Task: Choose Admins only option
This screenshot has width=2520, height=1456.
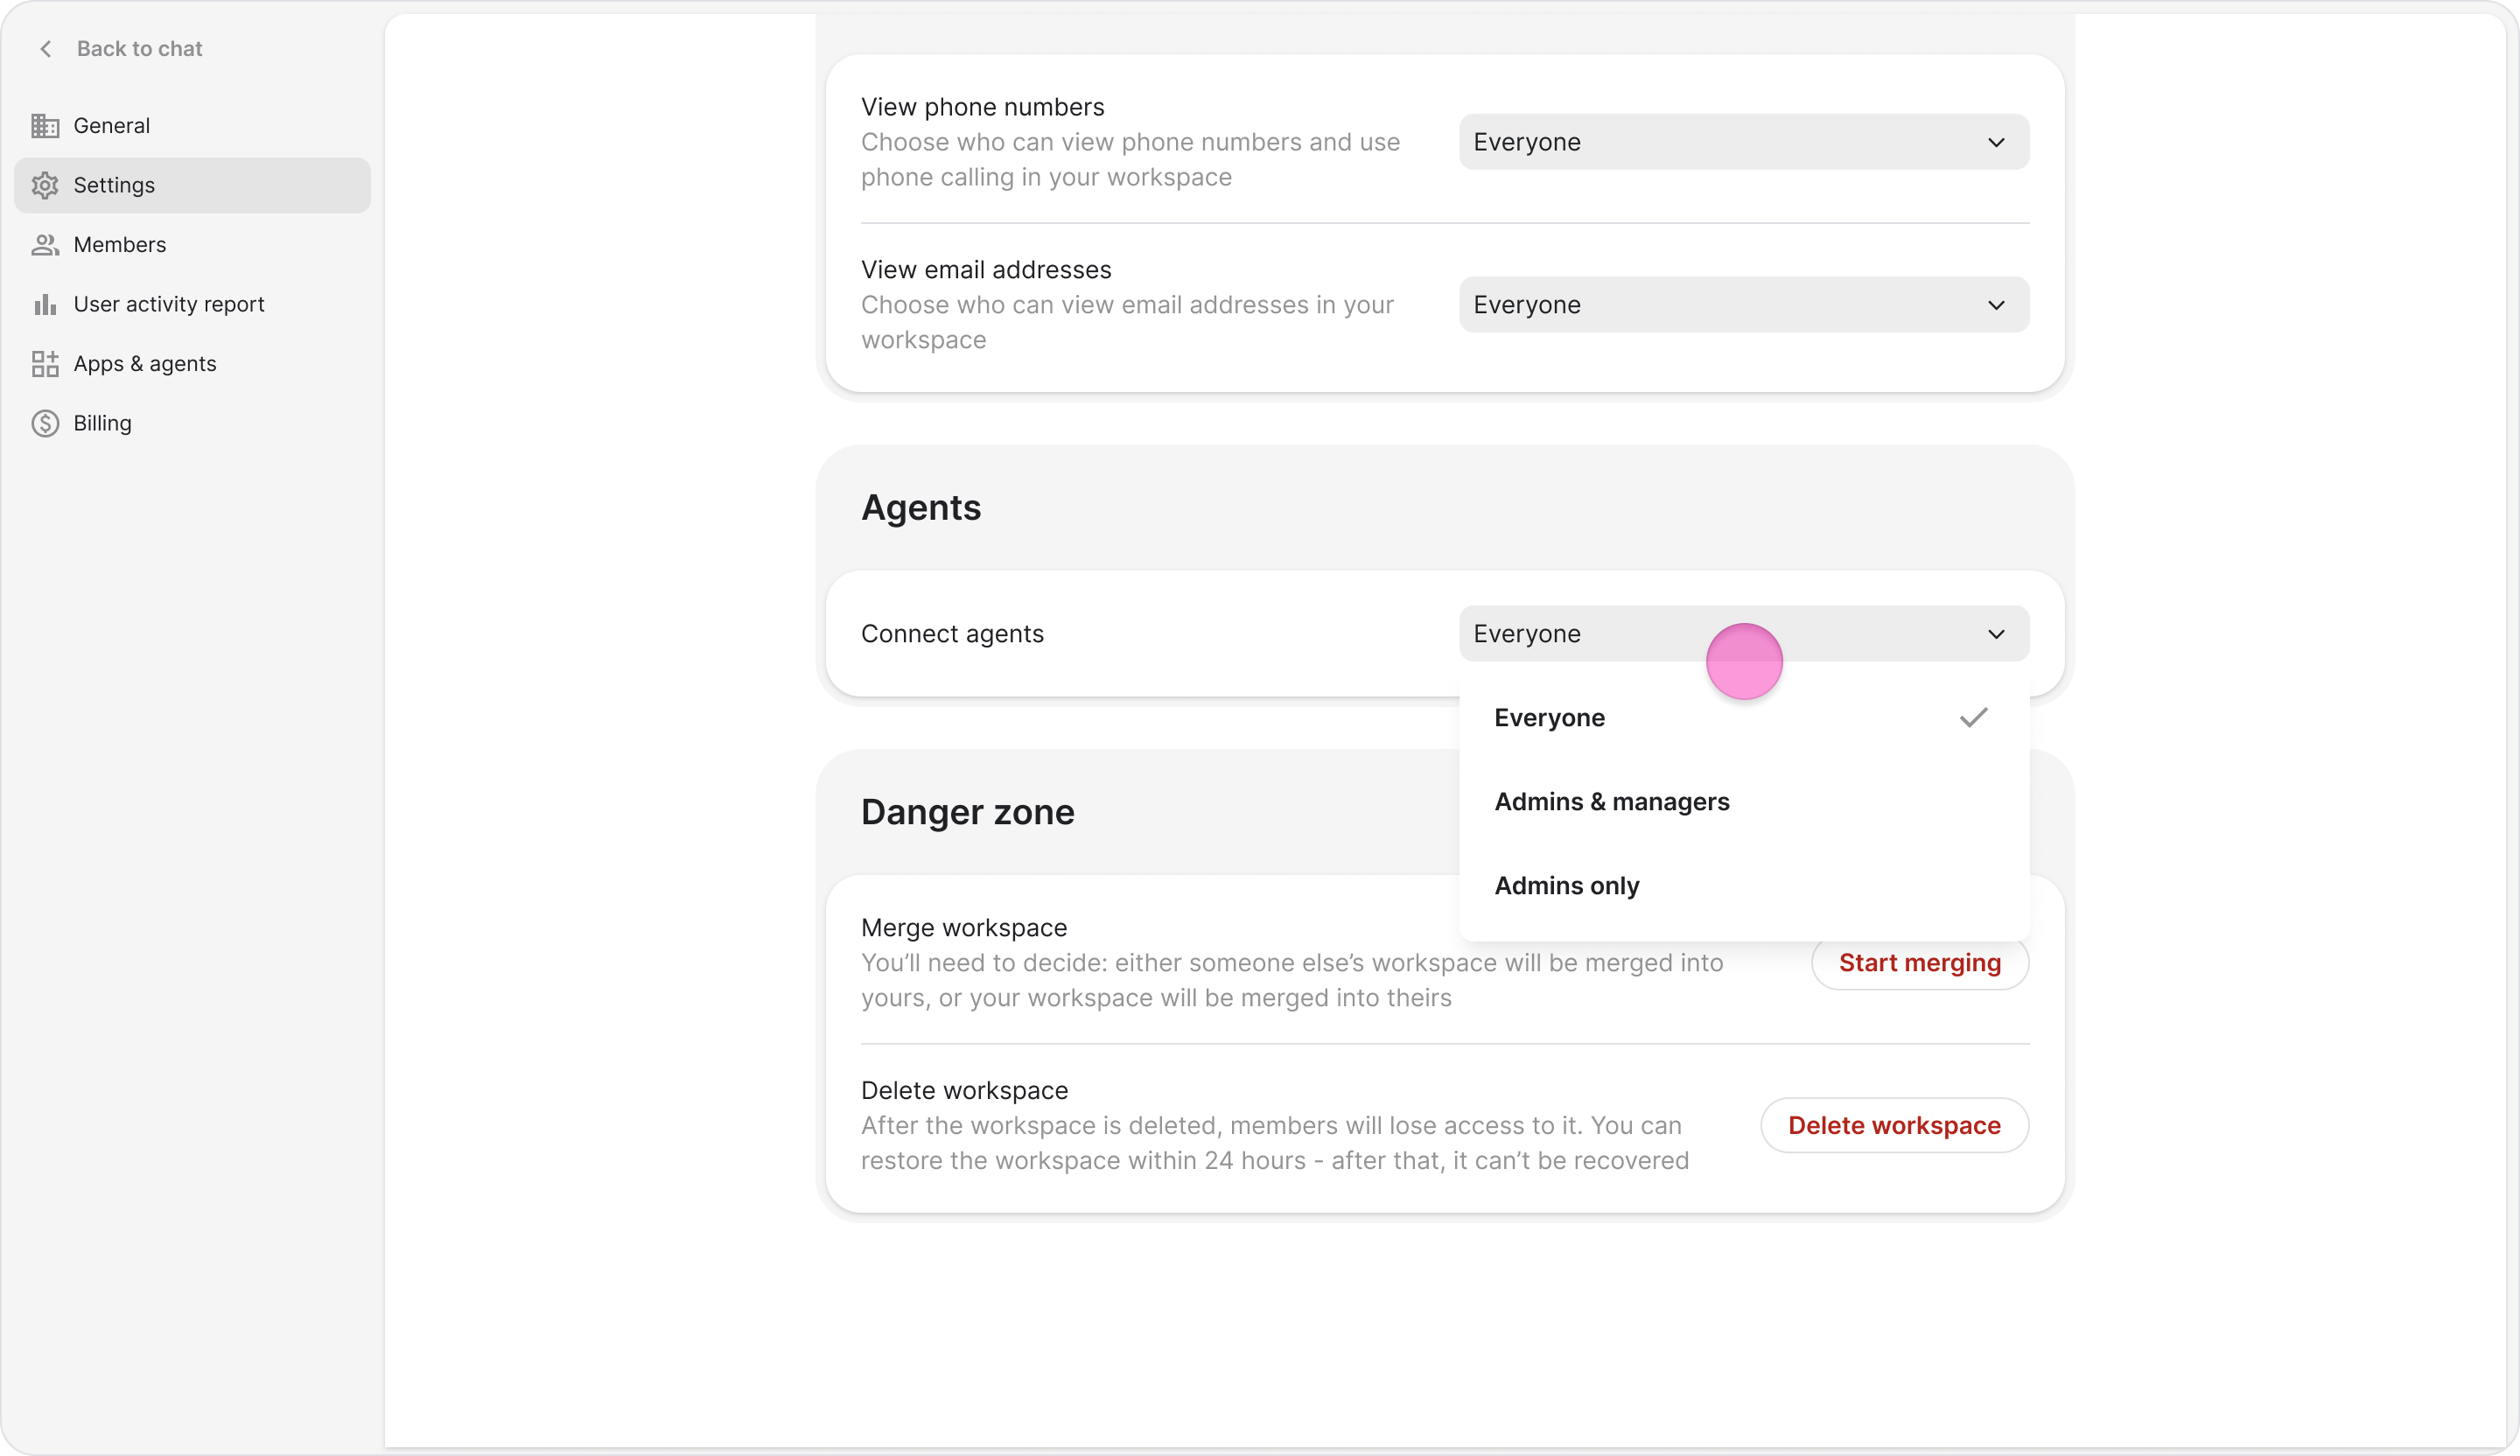Action: tap(1744, 886)
